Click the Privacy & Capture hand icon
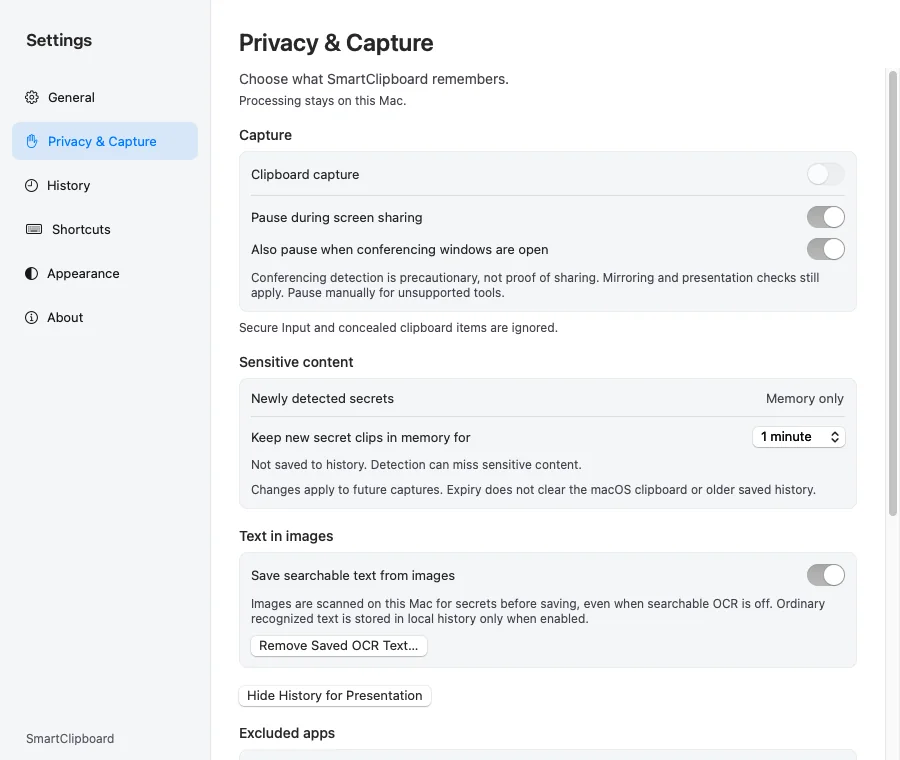This screenshot has width=900, height=760. [32, 141]
